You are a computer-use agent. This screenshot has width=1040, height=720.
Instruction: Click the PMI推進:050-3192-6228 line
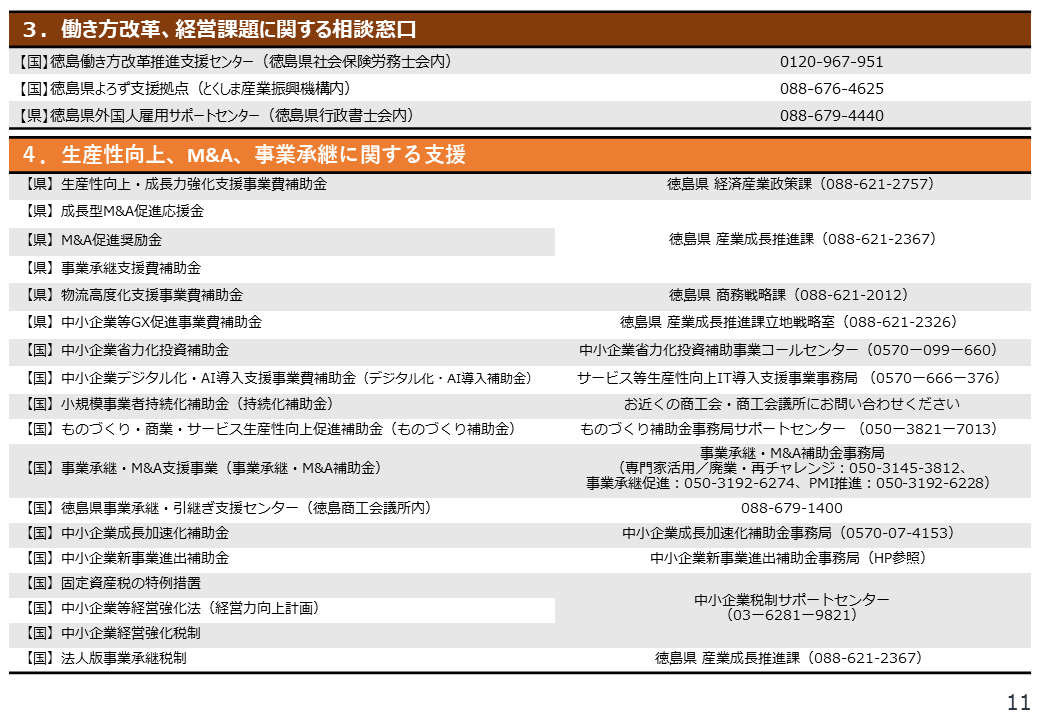[899, 483]
